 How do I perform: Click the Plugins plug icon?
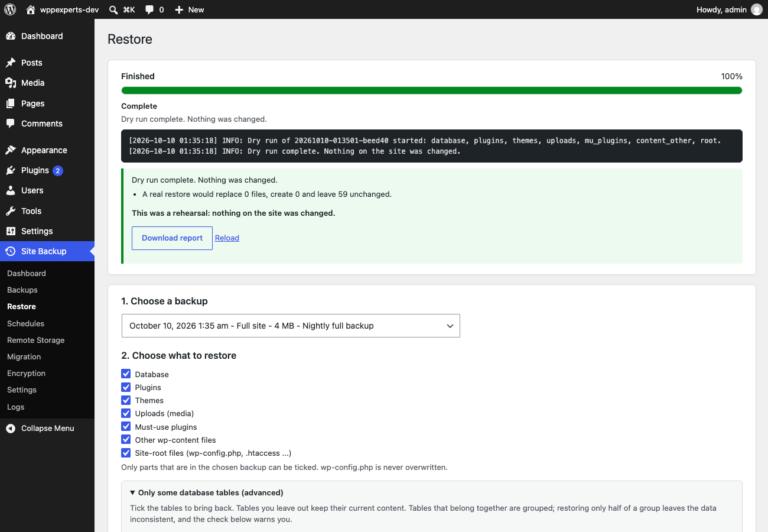pos(10,170)
